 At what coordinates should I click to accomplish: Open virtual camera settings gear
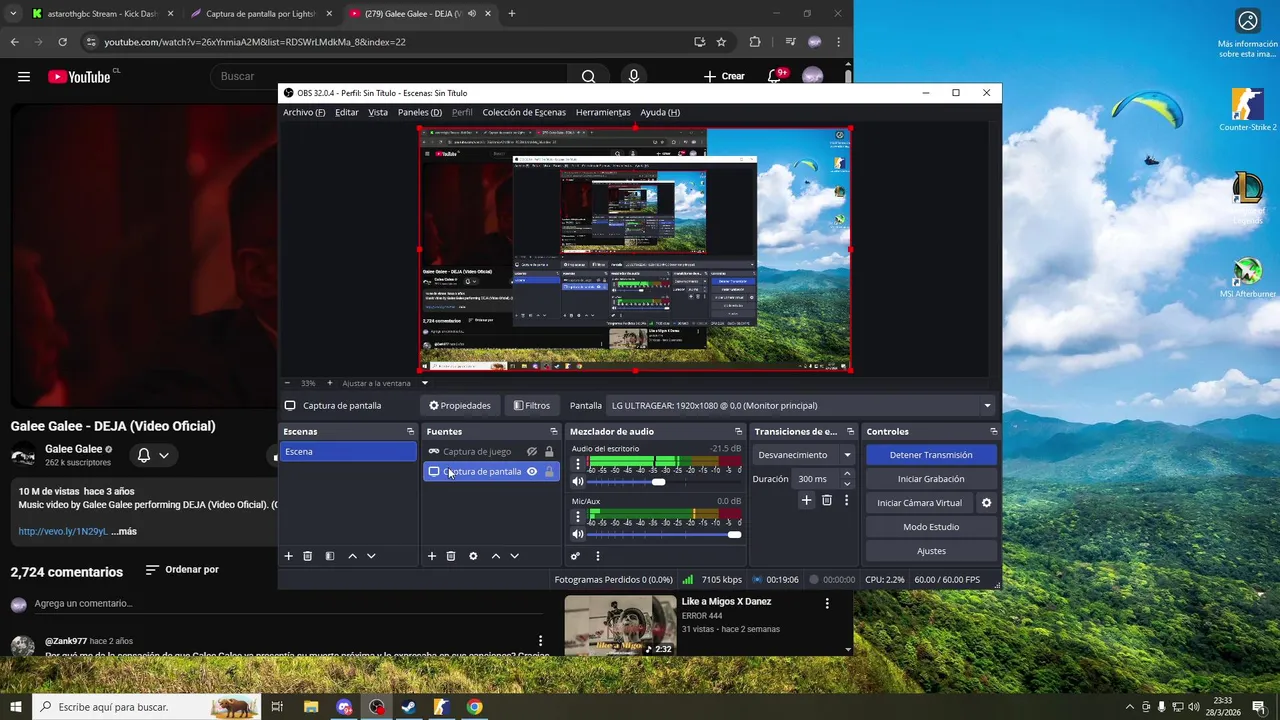[x=987, y=503]
